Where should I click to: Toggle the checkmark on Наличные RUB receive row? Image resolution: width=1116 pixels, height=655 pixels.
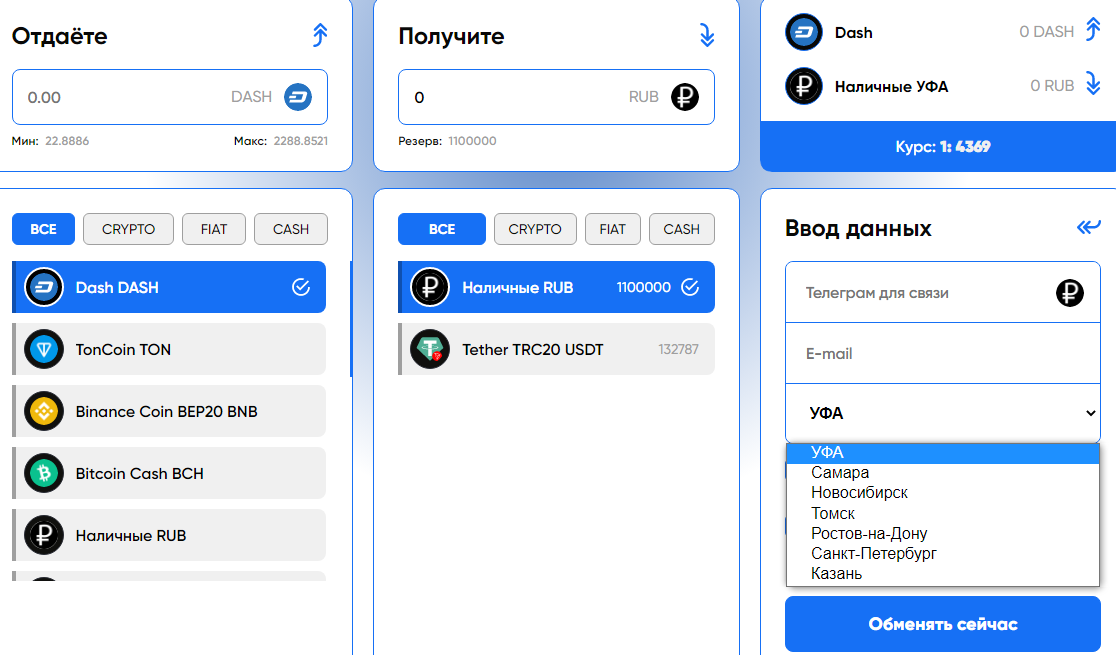[x=690, y=287]
